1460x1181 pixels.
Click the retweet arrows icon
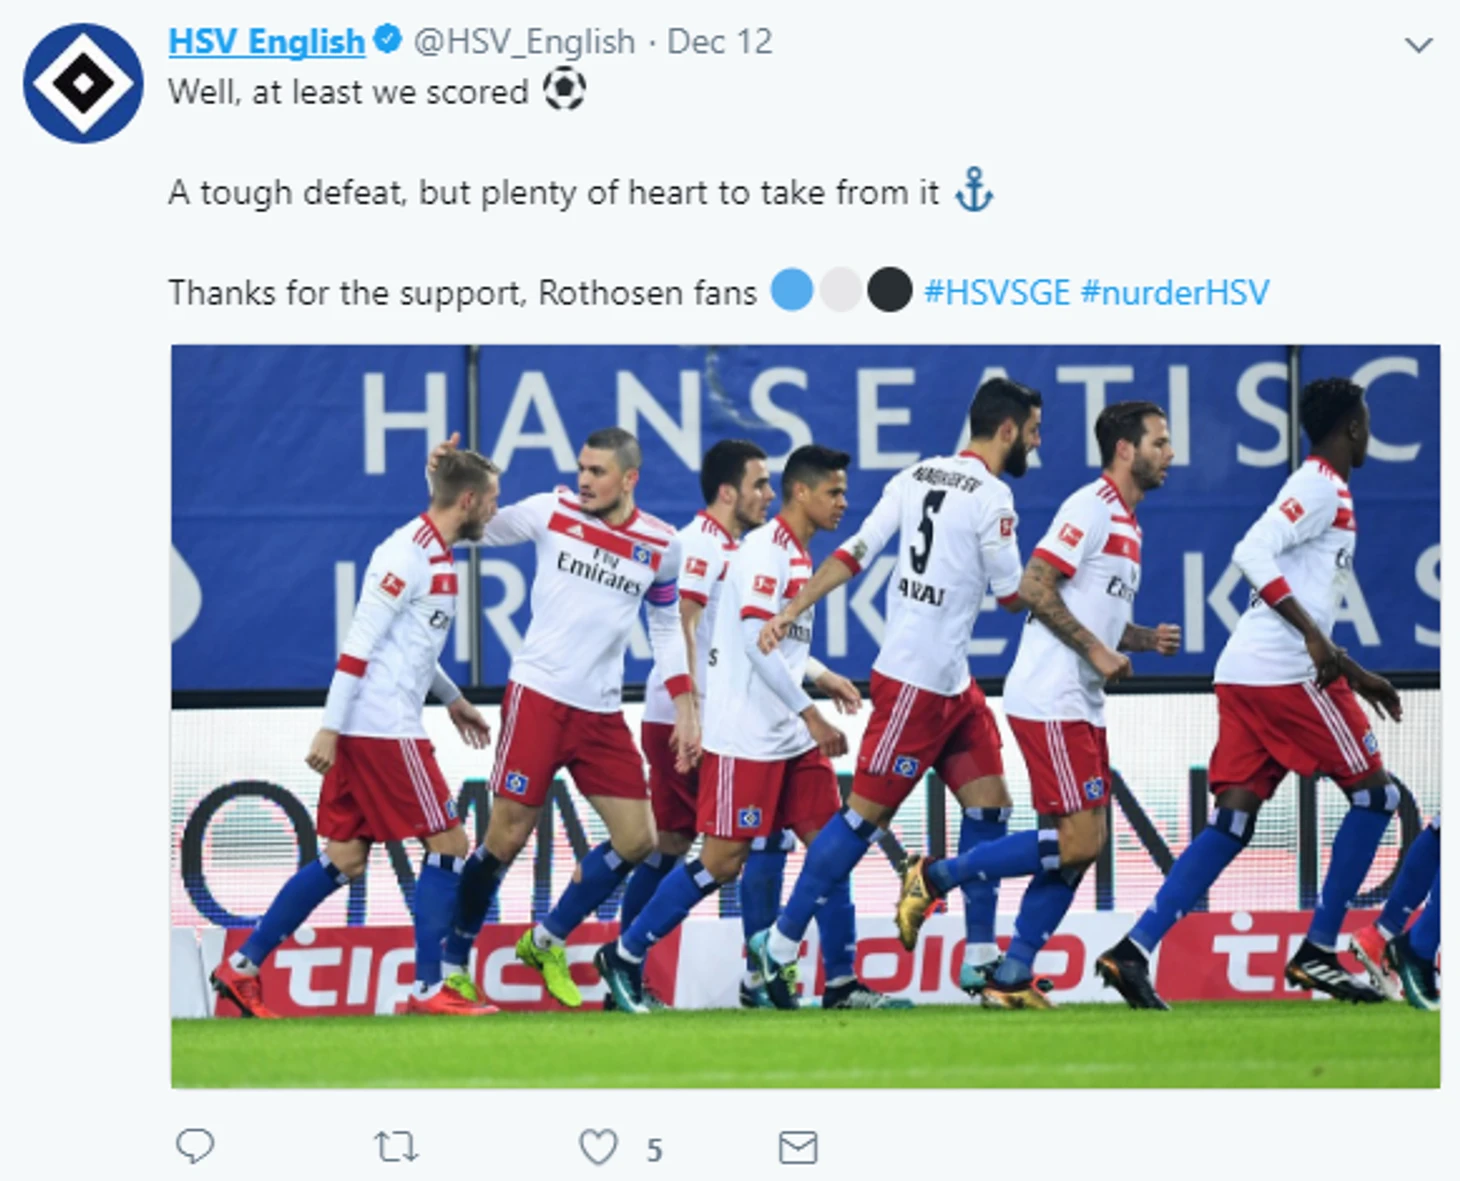(x=396, y=1146)
